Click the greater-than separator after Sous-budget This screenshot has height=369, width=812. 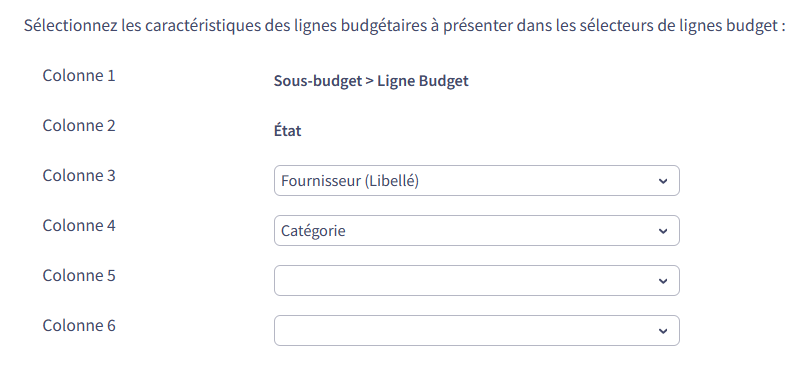point(369,81)
